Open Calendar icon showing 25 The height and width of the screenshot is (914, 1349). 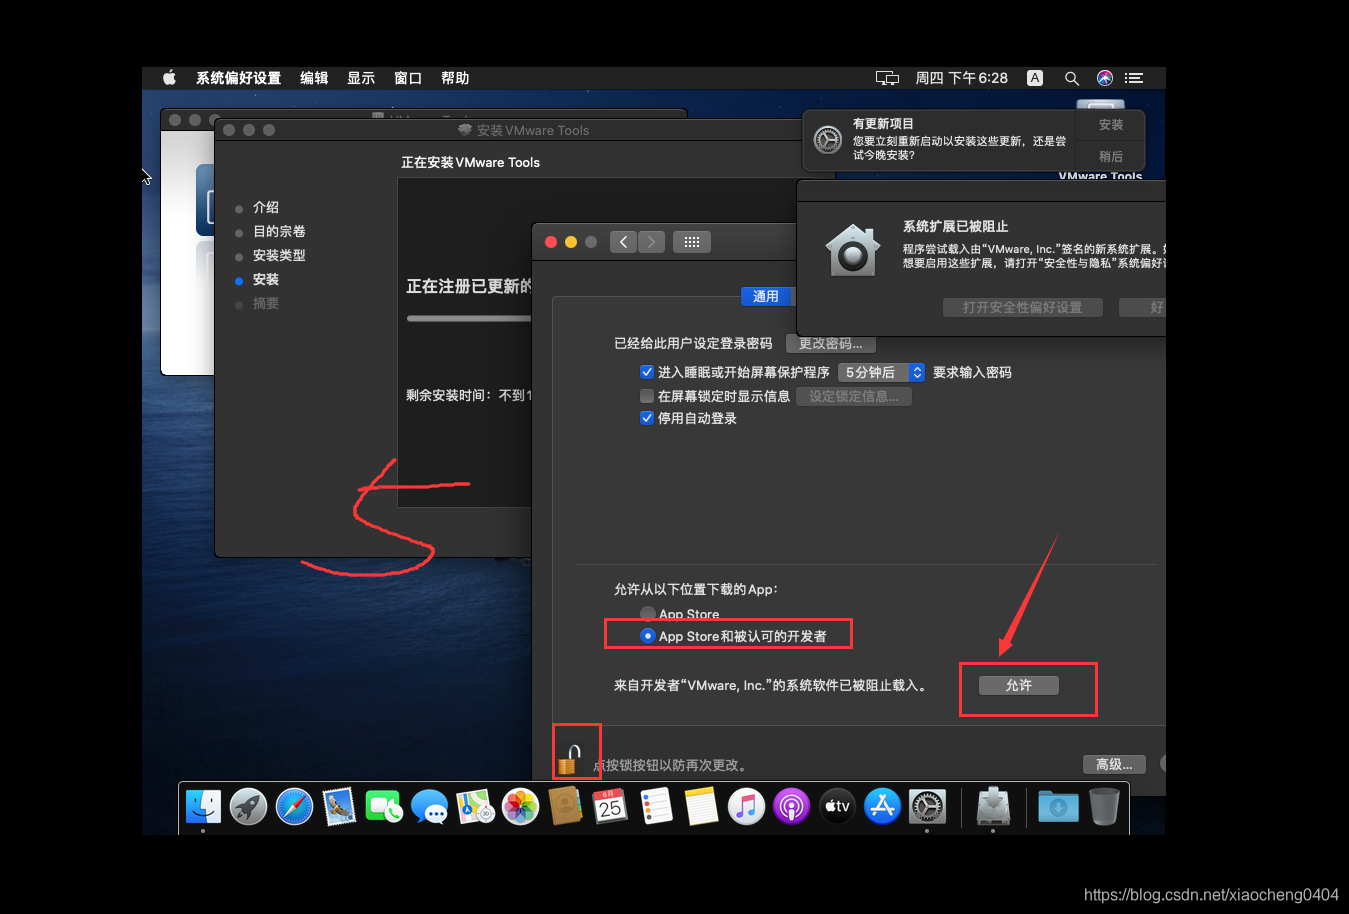coord(610,807)
